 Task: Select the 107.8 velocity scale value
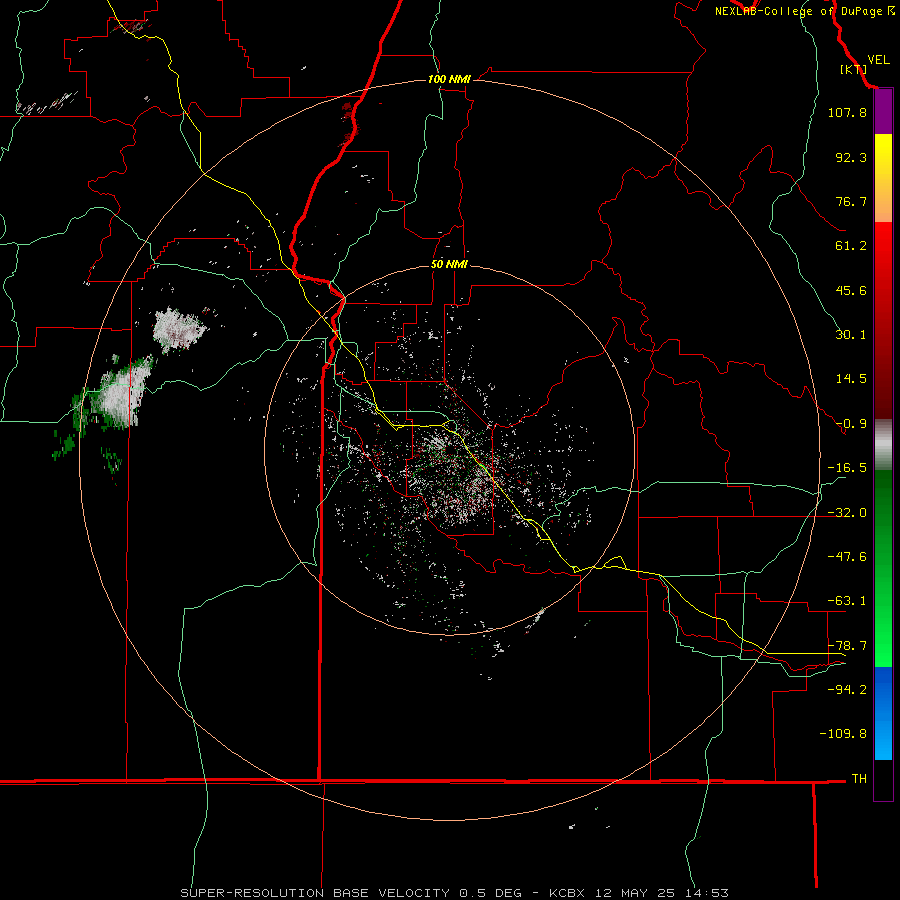847,112
